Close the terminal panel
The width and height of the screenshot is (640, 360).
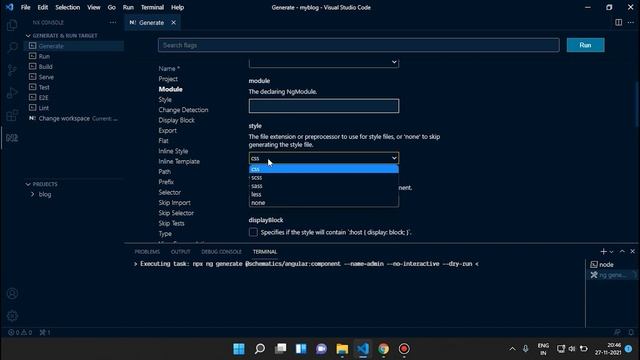point(632,251)
